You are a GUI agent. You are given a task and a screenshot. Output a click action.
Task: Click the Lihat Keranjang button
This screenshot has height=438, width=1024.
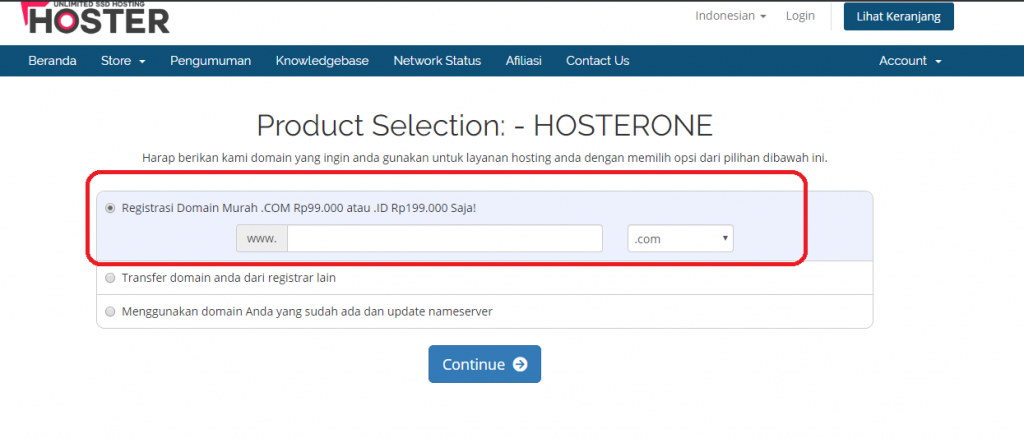tap(899, 17)
